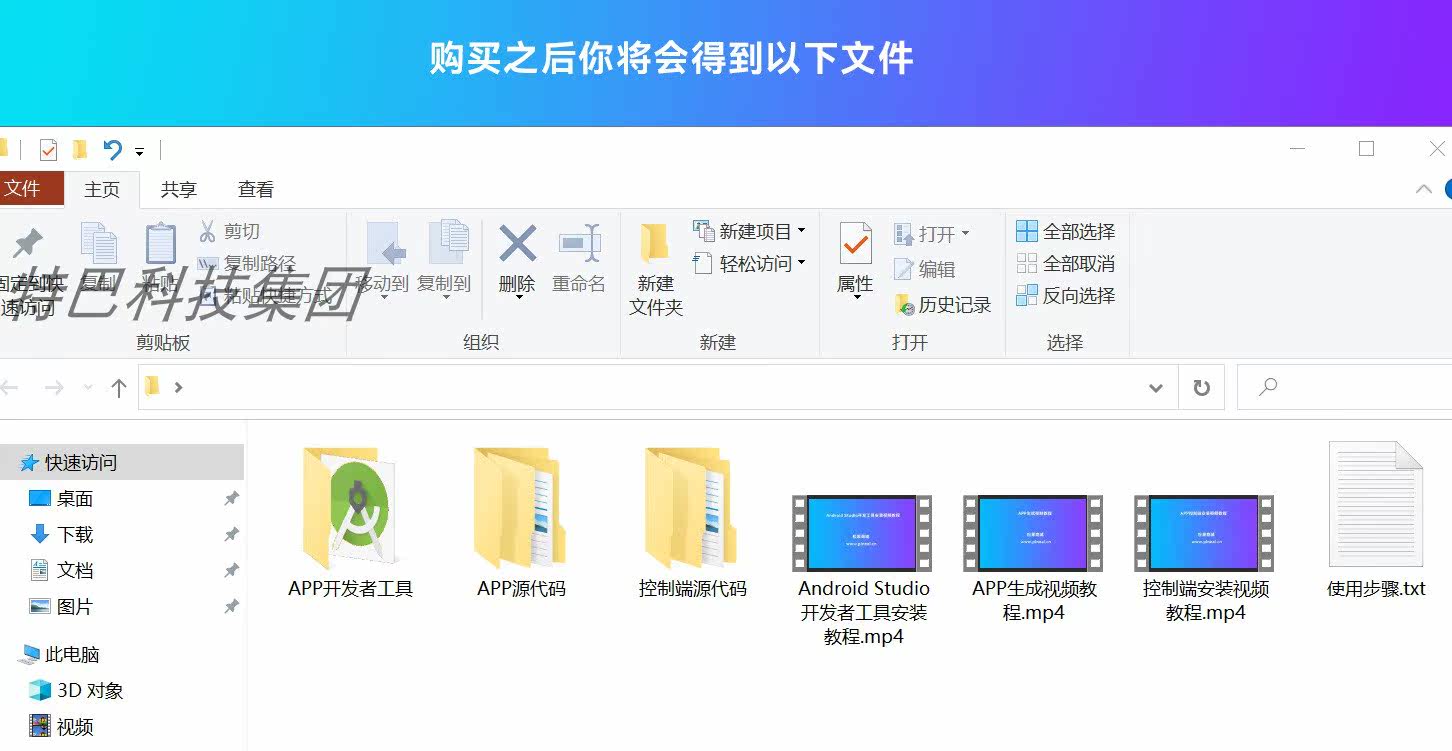Expand the 打开 dropdown arrow
Screen dimensions: 1452x751
click(x=965, y=234)
